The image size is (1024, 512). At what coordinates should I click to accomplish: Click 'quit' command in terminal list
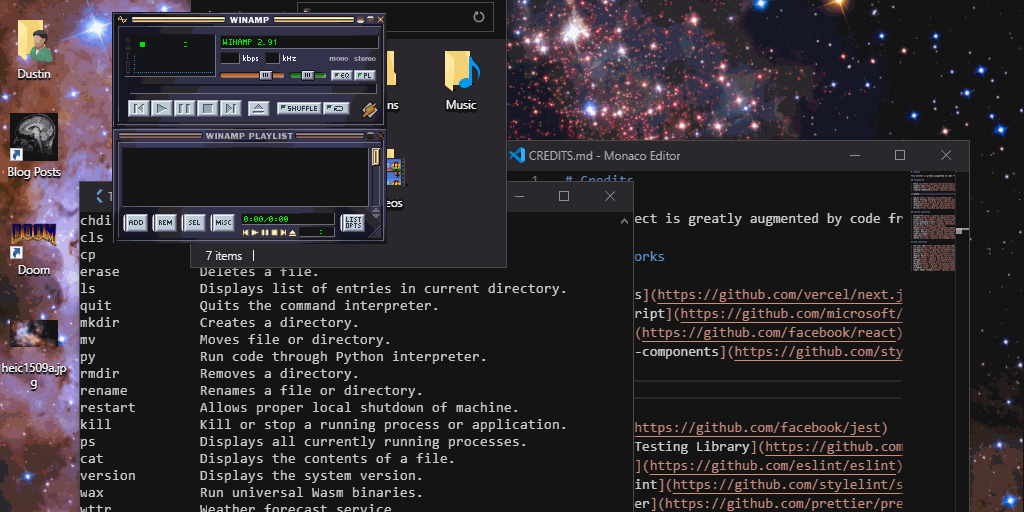pos(96,306)
